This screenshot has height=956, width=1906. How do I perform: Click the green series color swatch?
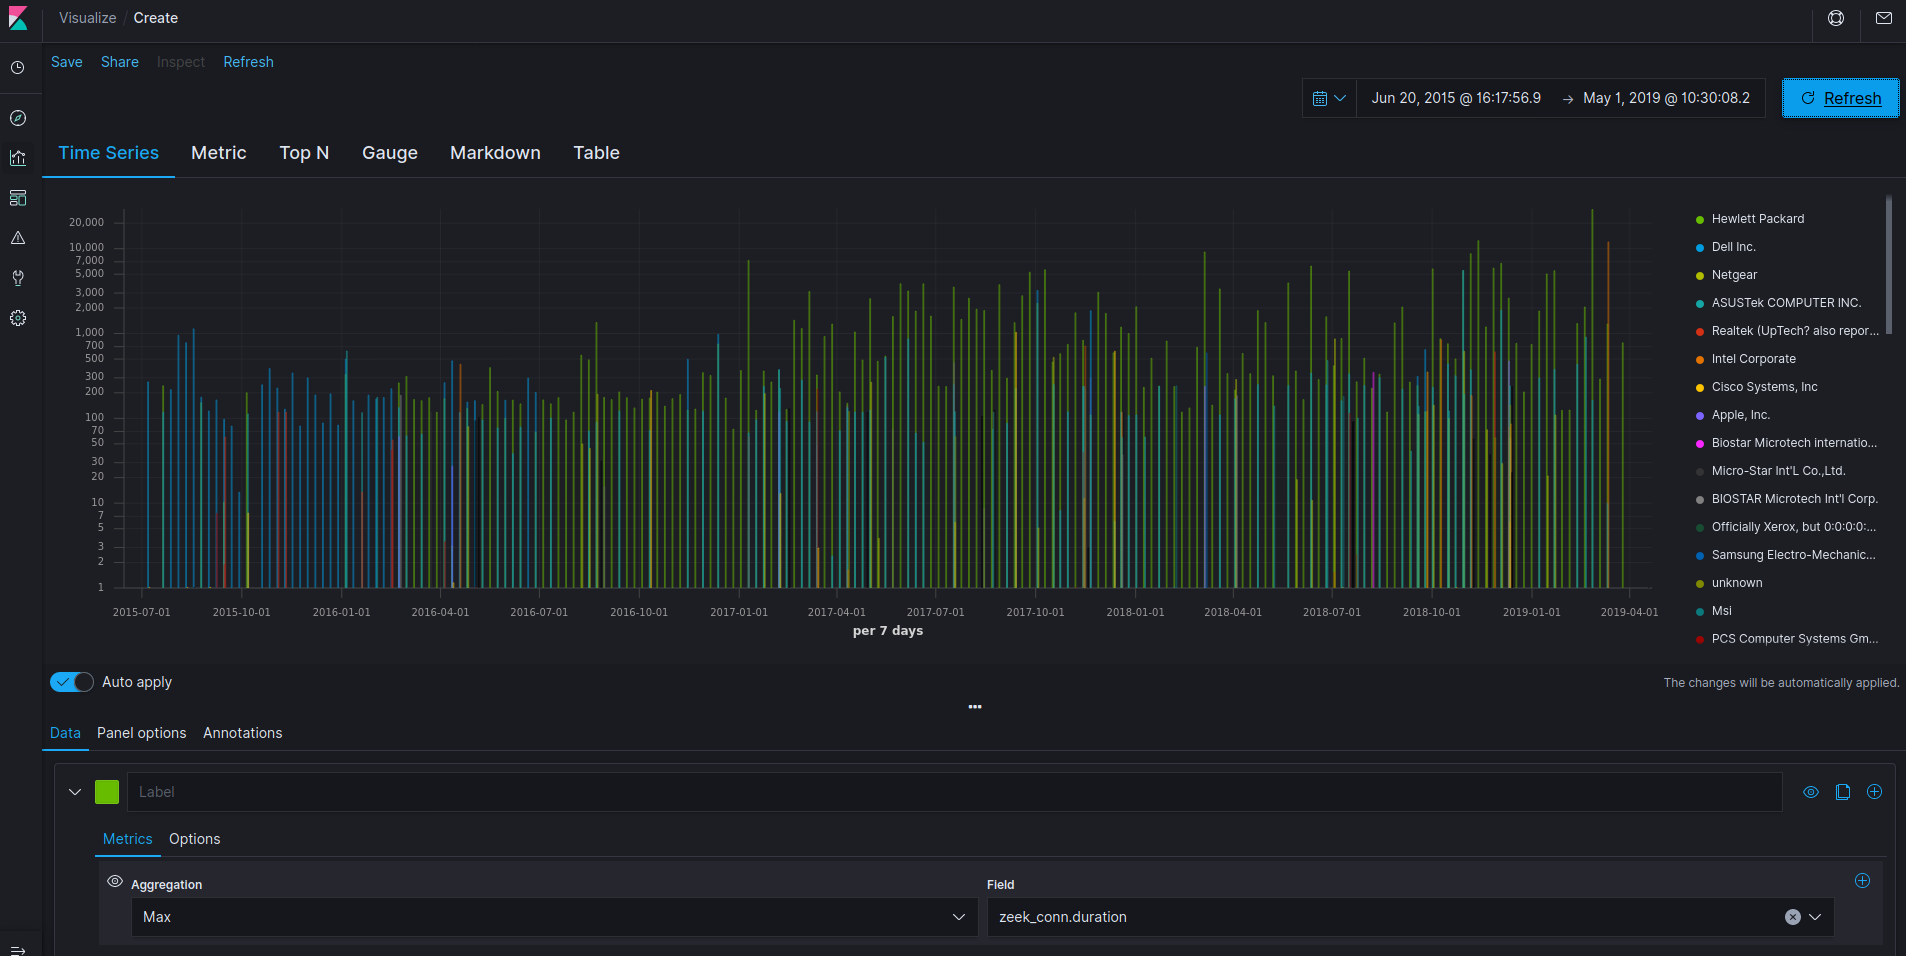(106, 791)
